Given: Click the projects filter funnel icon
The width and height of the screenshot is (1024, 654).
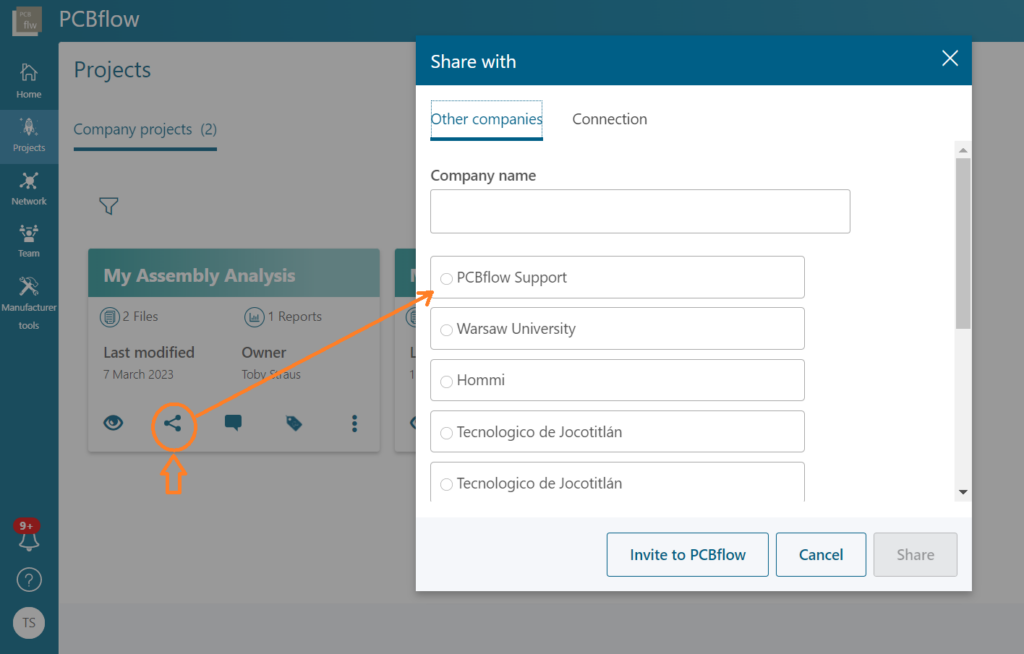Looking at the screenshot, I should click(x=108, y=206).
